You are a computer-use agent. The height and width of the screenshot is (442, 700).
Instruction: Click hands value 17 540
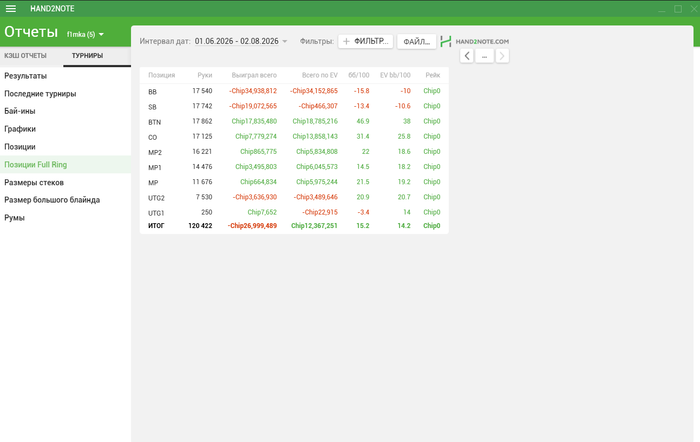click(202, 91)
